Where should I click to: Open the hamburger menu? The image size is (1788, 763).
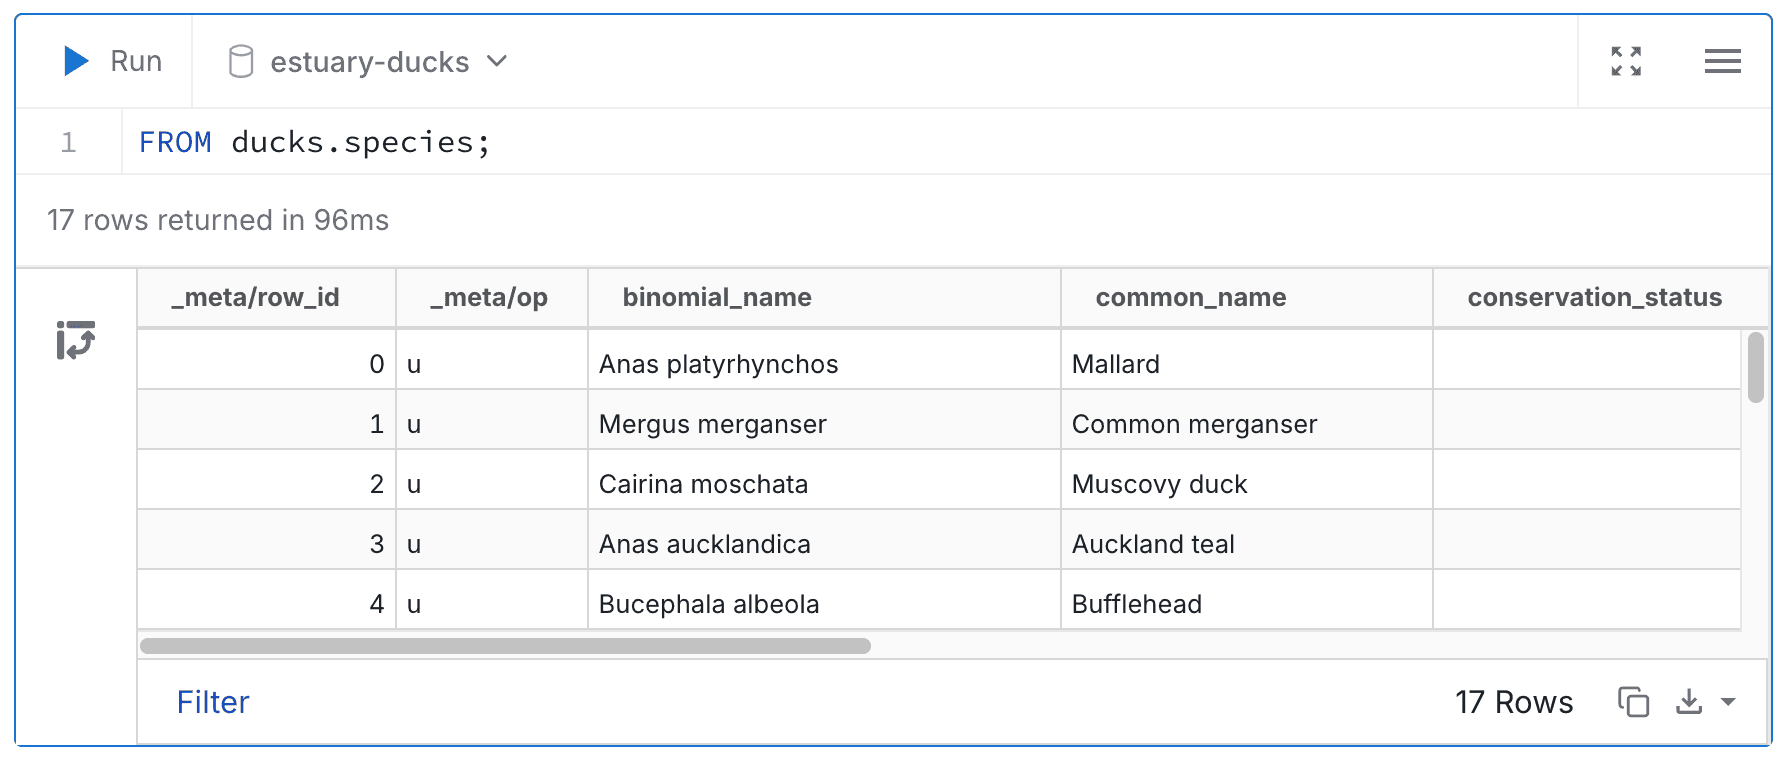[1722, 61]
